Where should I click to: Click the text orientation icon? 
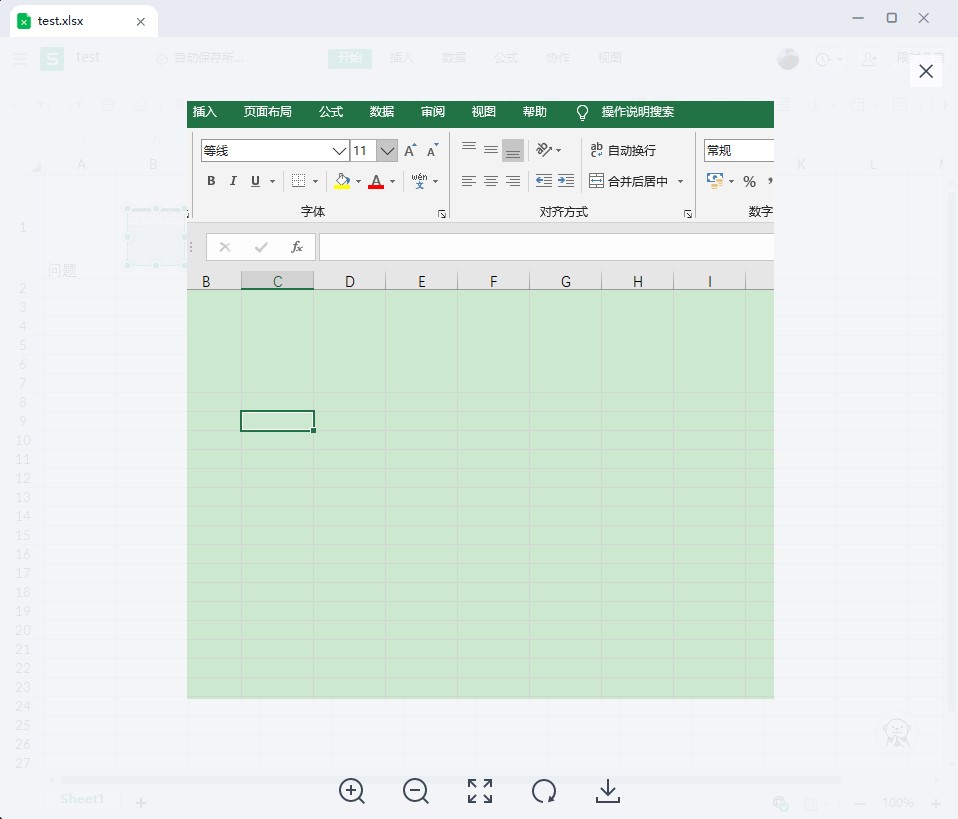tap(543, 150)
